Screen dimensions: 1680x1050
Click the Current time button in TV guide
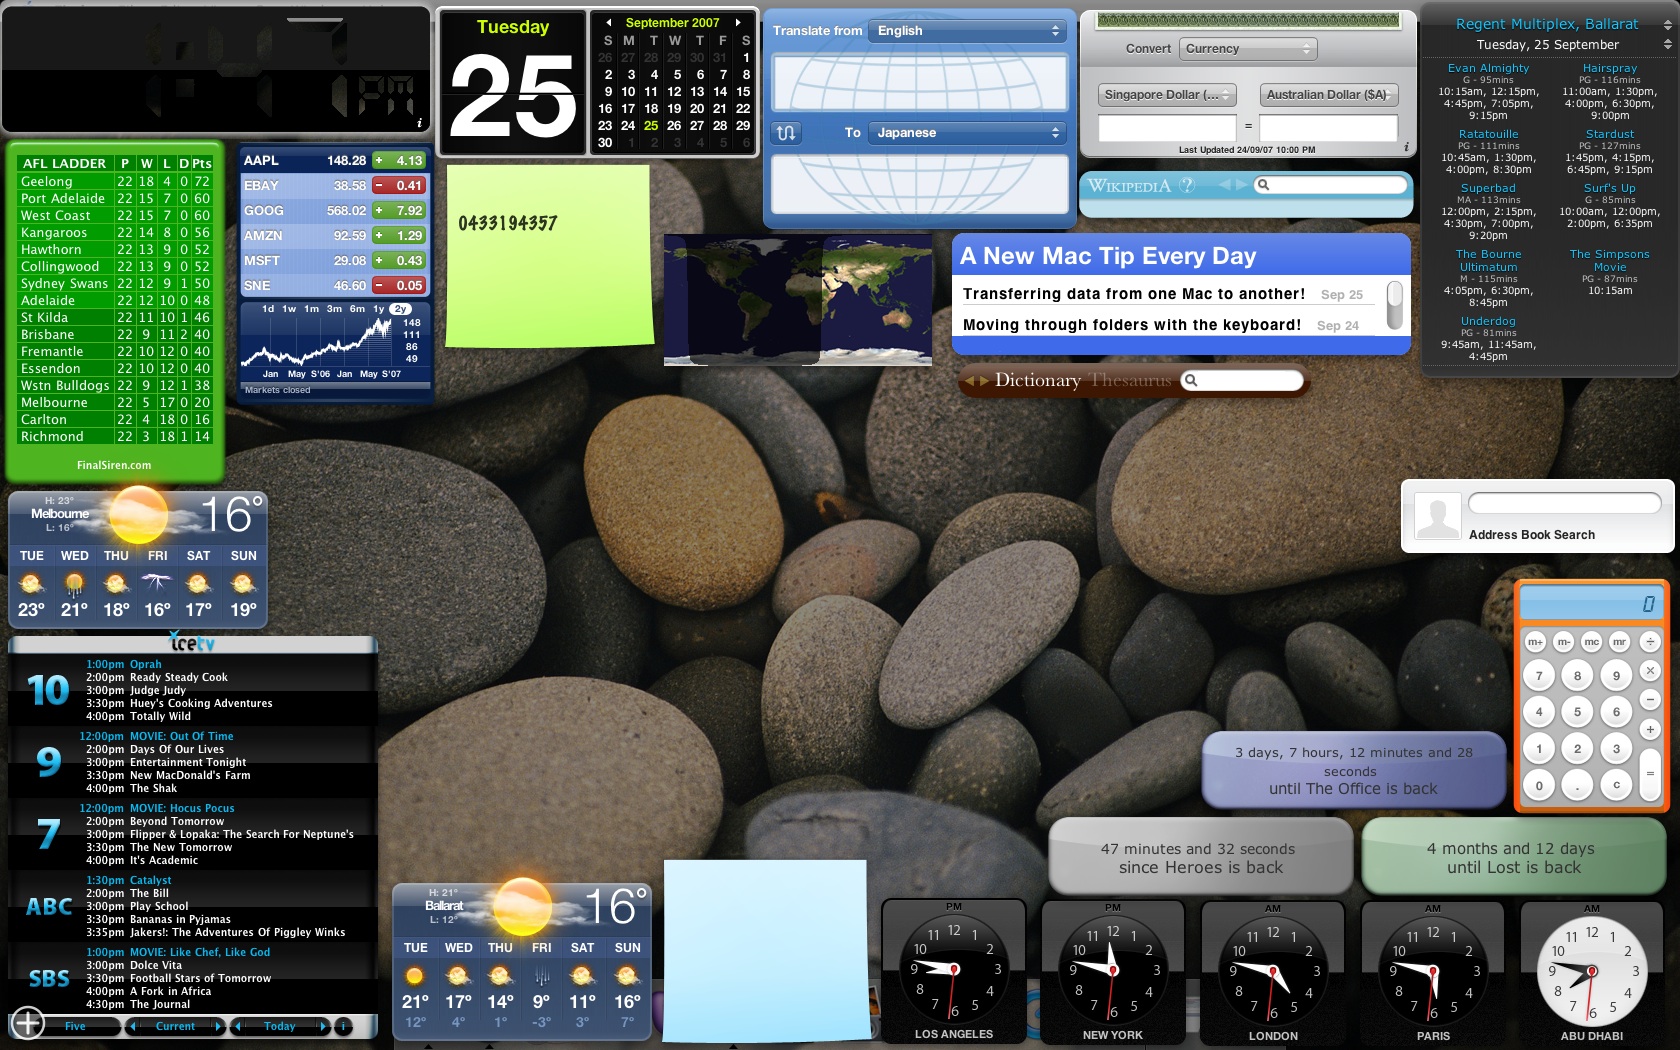[175, 1026]
